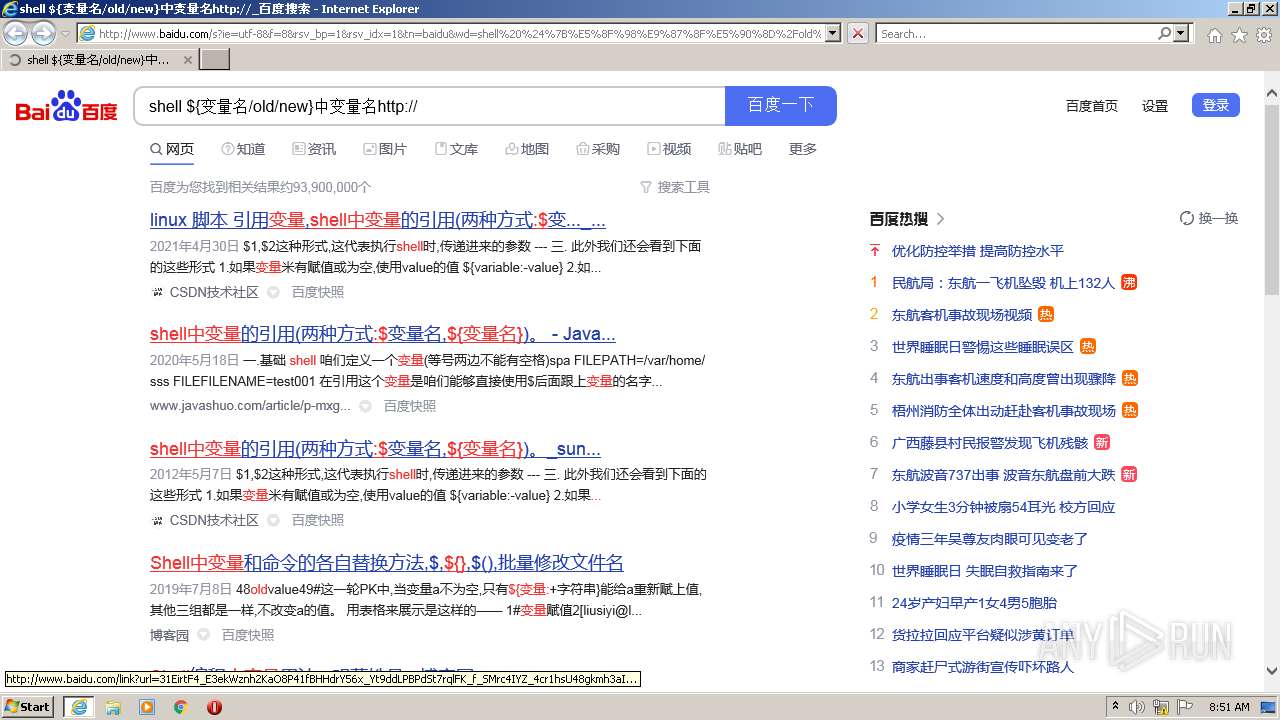The height and width of the screenshot is (720, 1280).
Task: Open hot item 24岁产妇早产1女4男5胞胎
Action: [x=974, y=603]
